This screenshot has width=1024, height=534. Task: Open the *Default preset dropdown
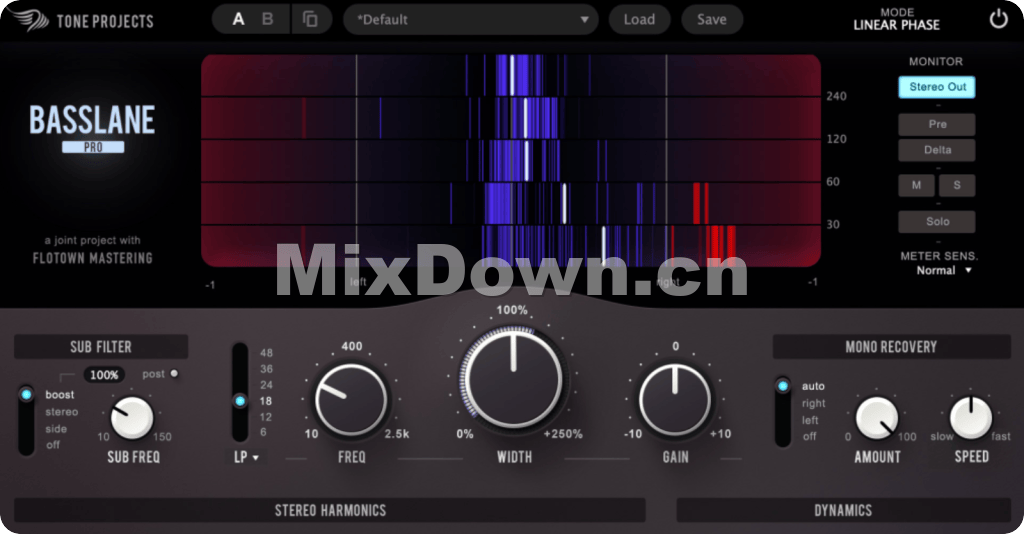471,20
